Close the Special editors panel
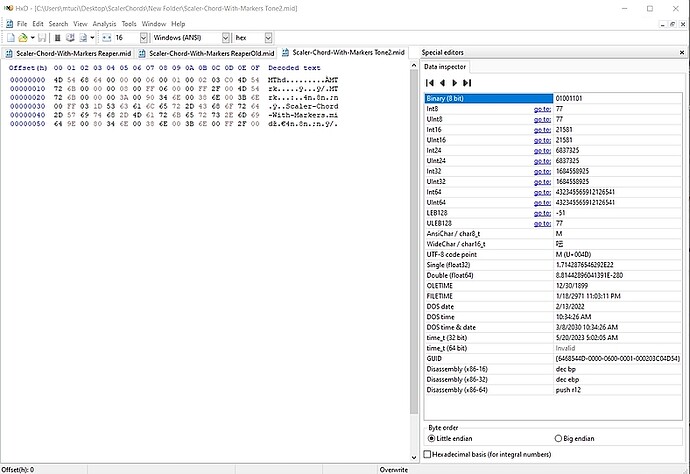690x474 pixels. [682, 52]
